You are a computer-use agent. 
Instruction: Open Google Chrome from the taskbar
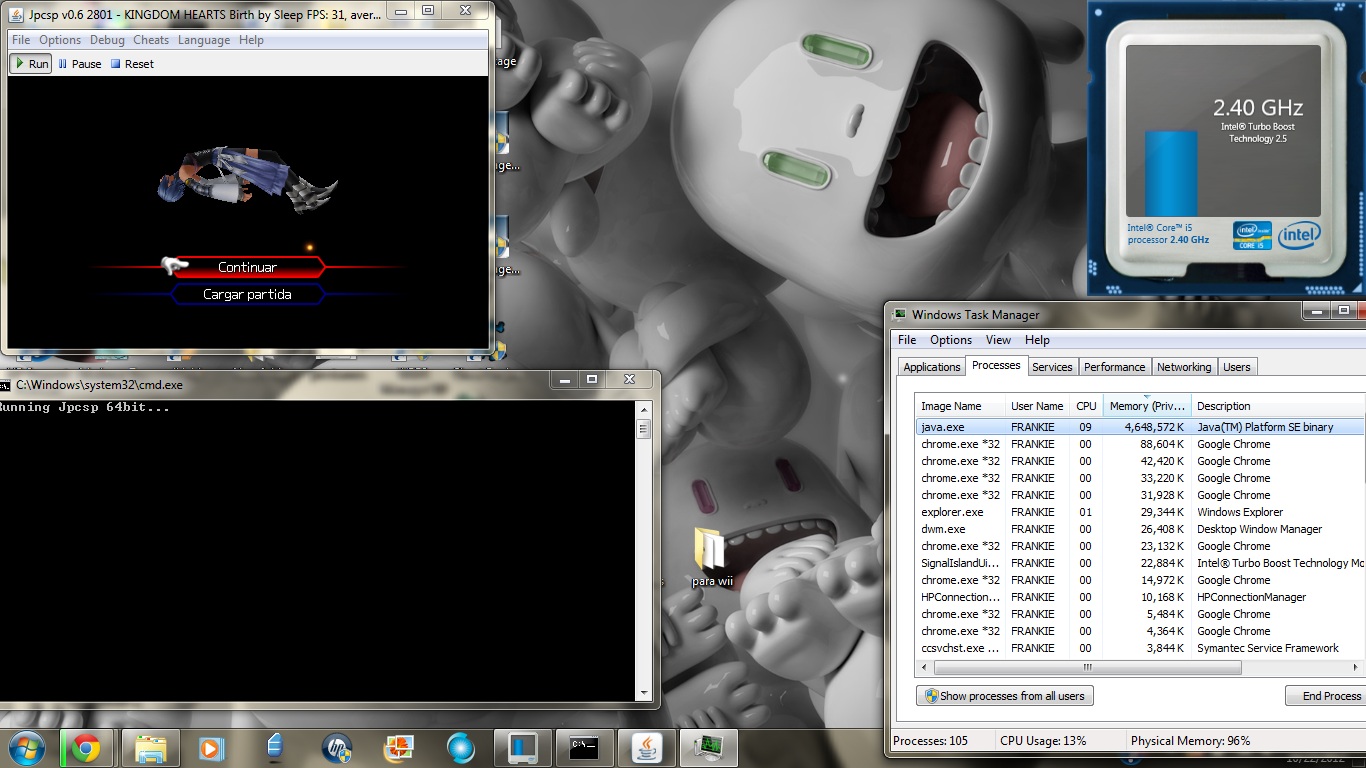86,748
